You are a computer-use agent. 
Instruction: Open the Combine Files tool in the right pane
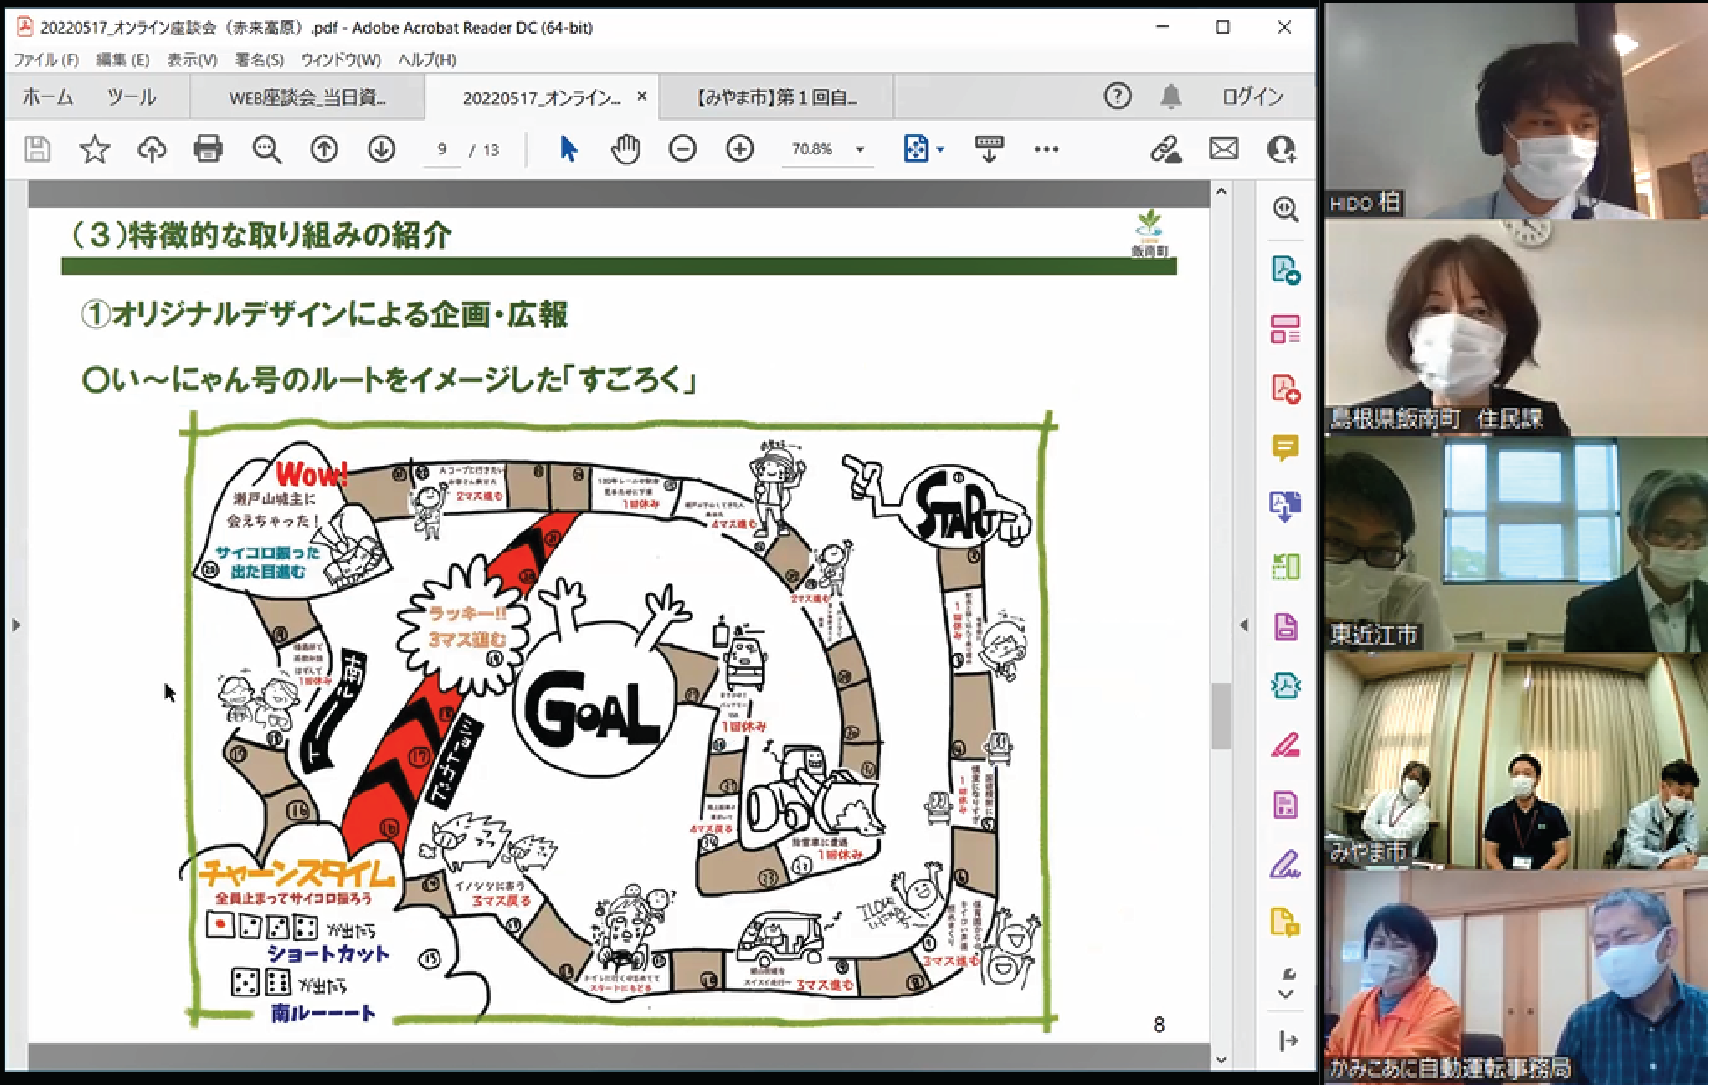1286,506
